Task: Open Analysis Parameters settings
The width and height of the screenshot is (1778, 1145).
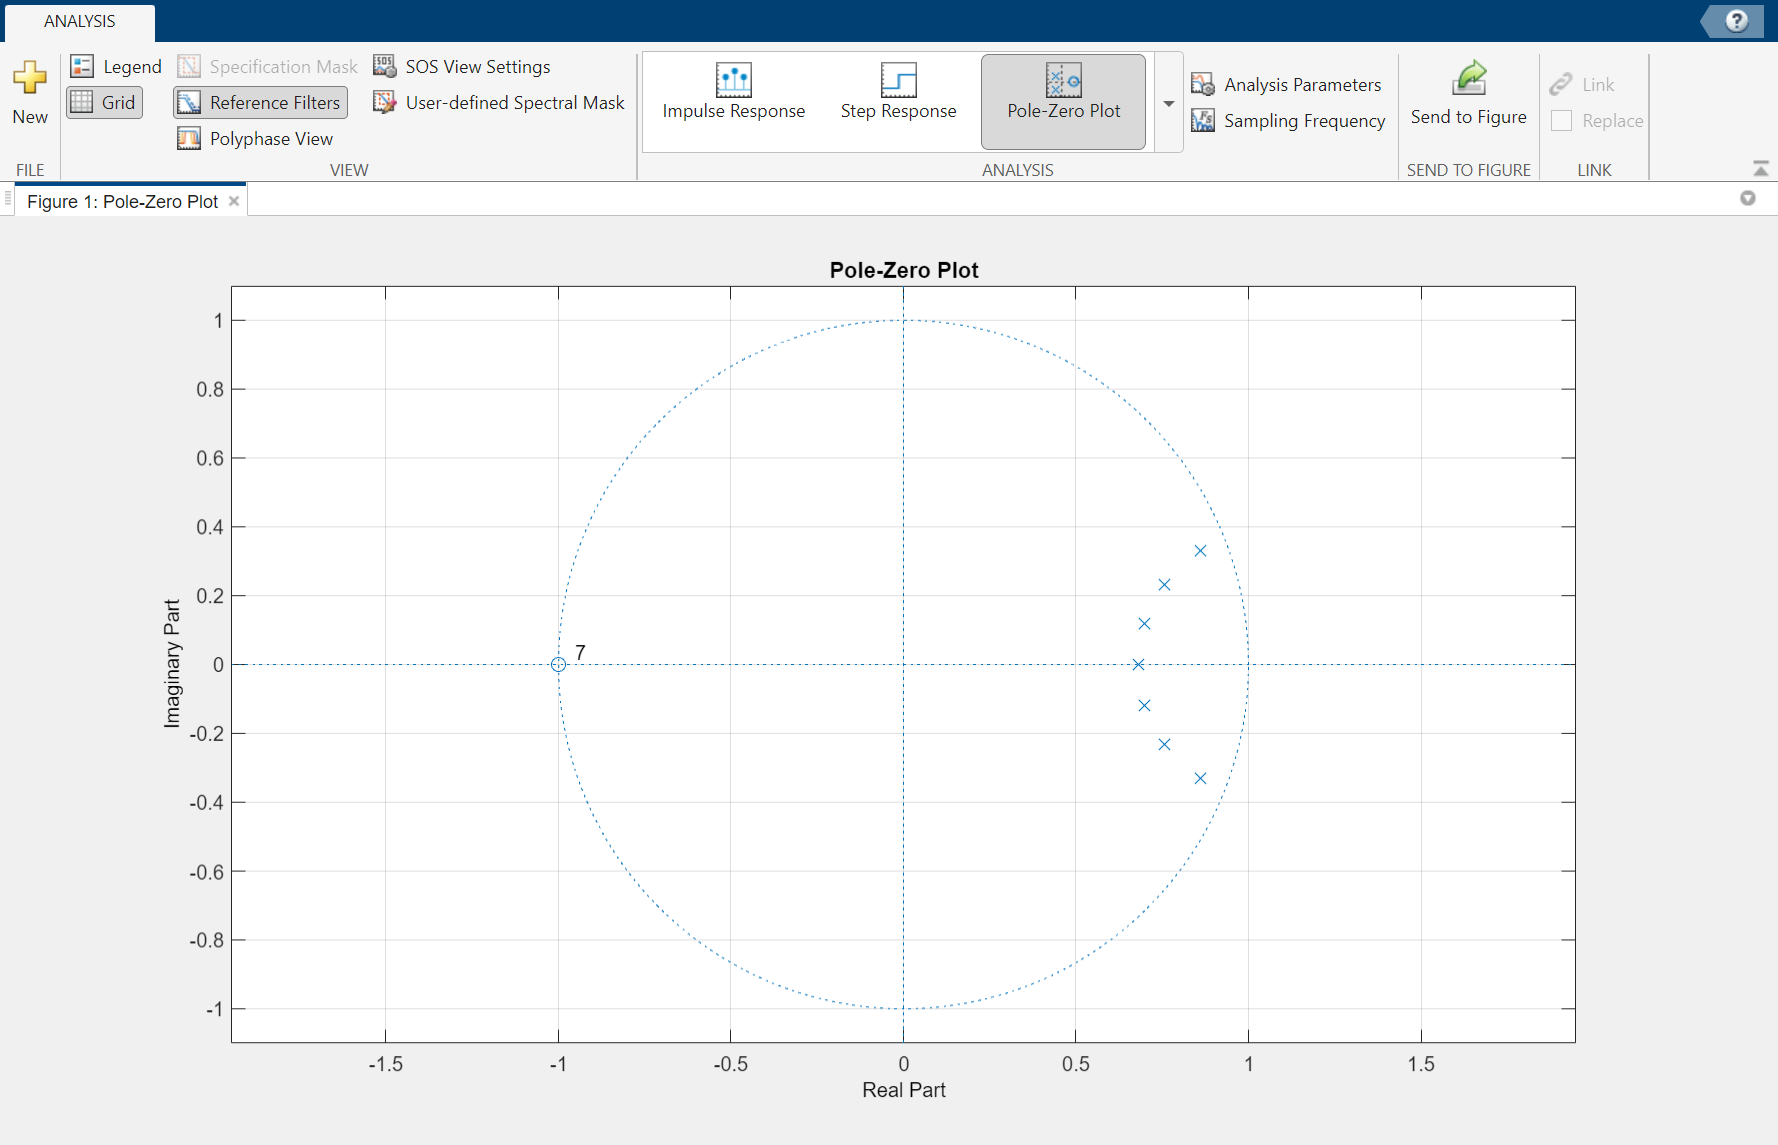Action: click(1286, 85)
